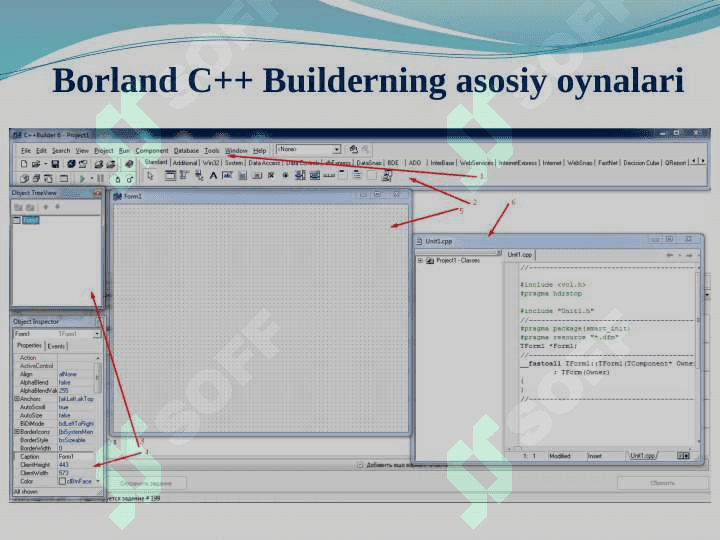Switch to the Additional palette tab
The height and width of the screenshot is (540, 720).
[x=185, y=163]
